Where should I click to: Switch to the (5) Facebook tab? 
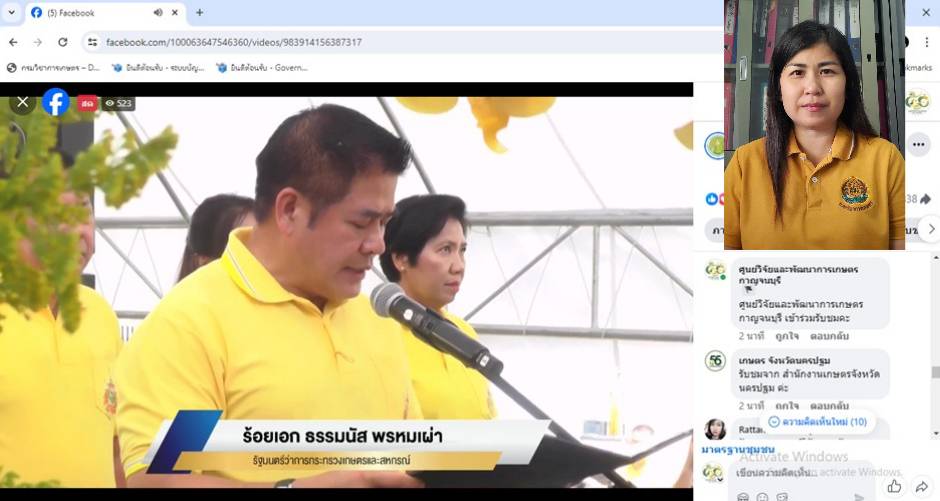pos(106,13)
